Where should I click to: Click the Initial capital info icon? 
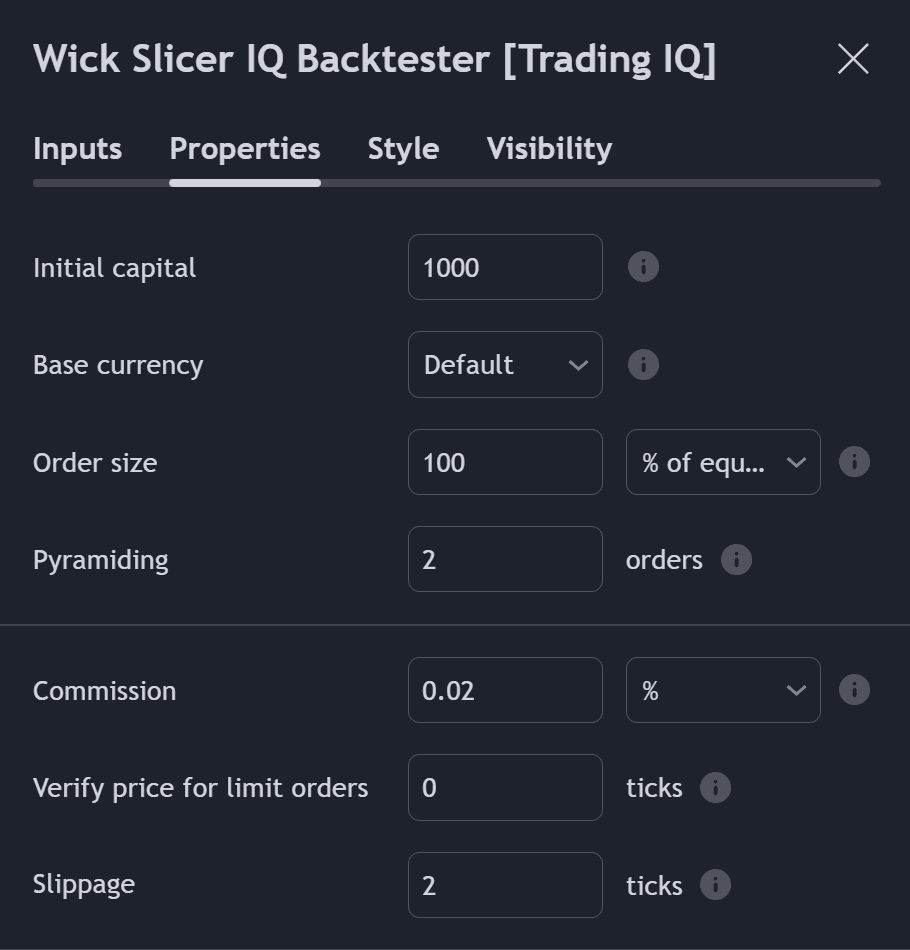tap(643, 267)
